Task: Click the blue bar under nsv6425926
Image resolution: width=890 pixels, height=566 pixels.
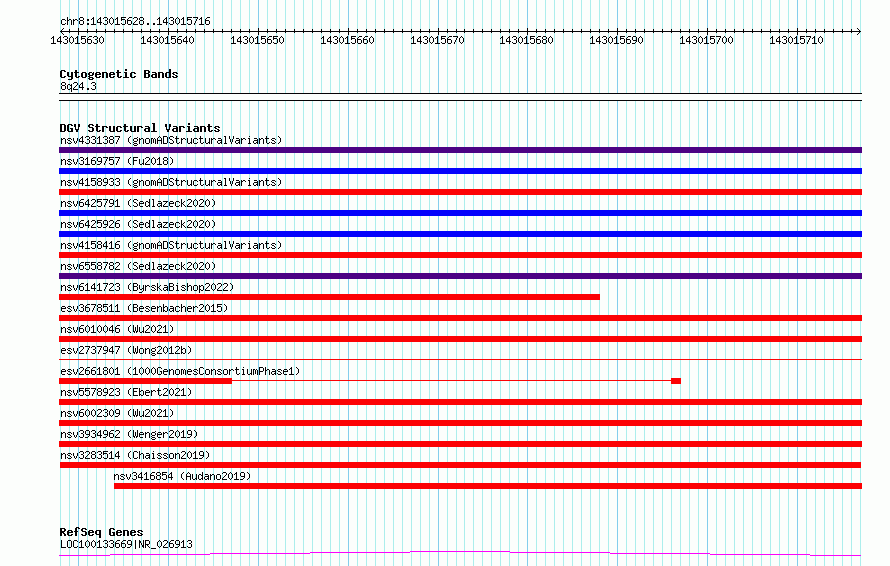Action: click(x=460, y=234)
